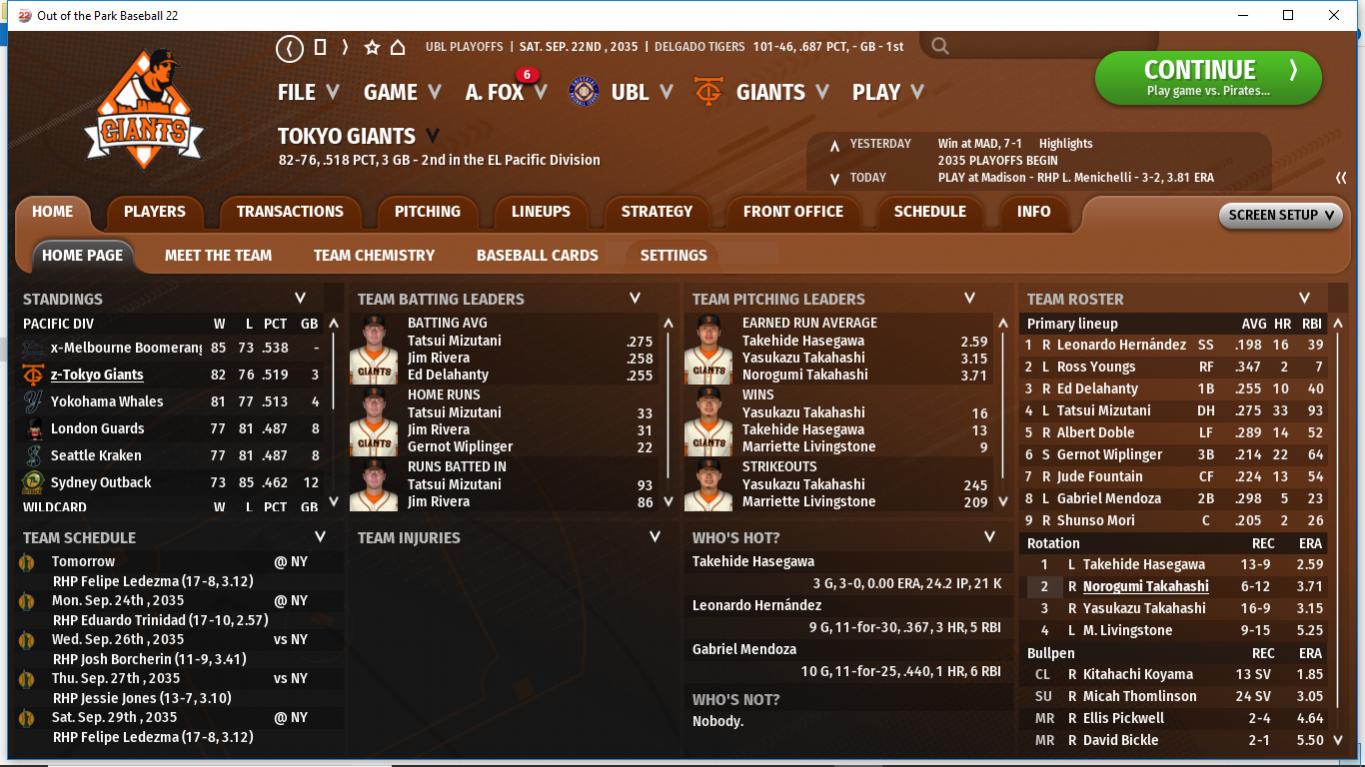
Task: Open the Highlights link for yesterday's win
Action: (x=1065, y=144)
